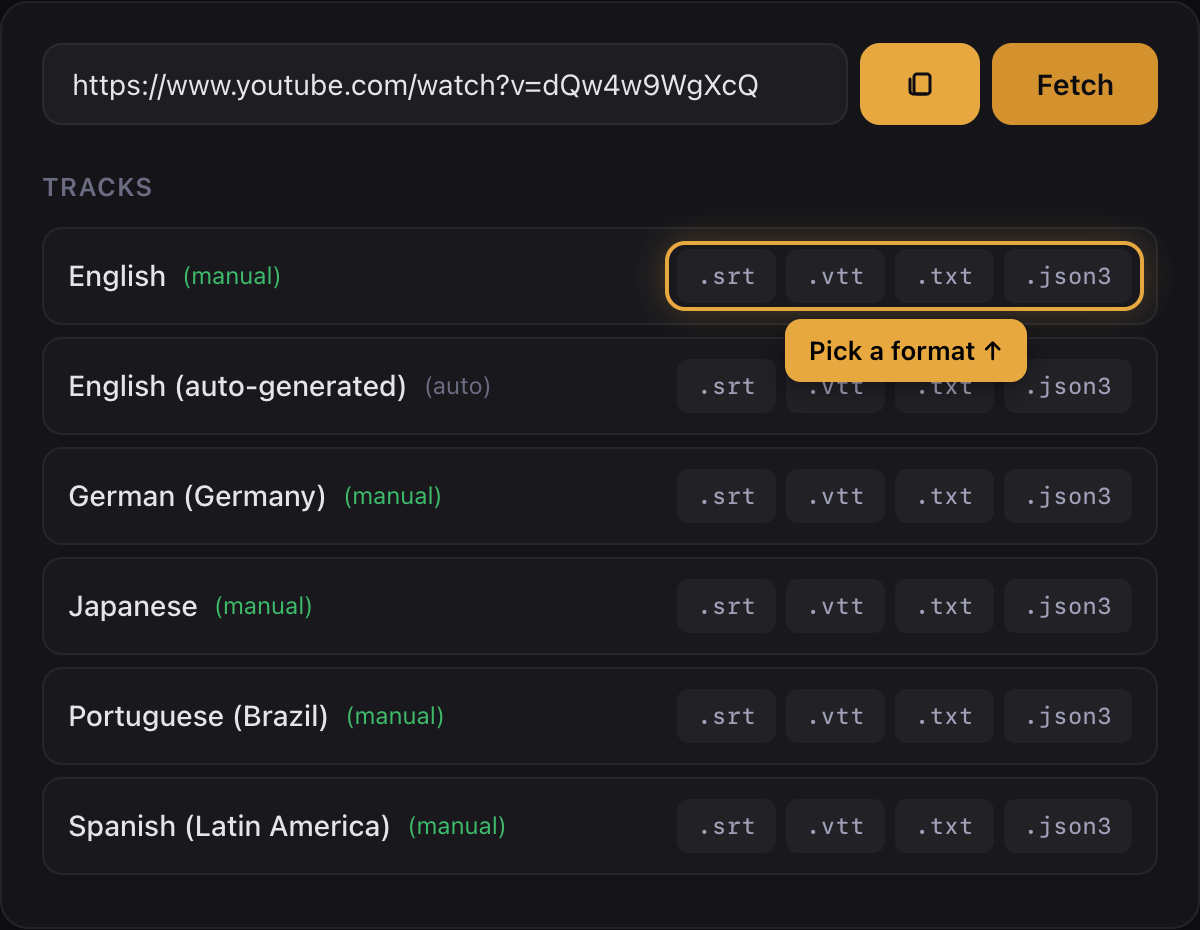
Task: Get English captions in .txt format
Action: click(943, 276)
